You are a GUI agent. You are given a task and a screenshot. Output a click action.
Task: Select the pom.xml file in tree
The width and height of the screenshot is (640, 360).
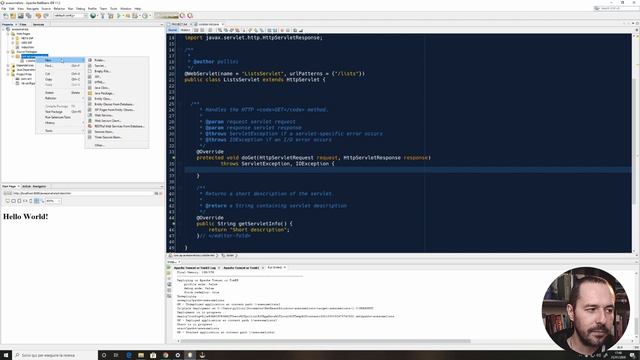click(26, 79)
